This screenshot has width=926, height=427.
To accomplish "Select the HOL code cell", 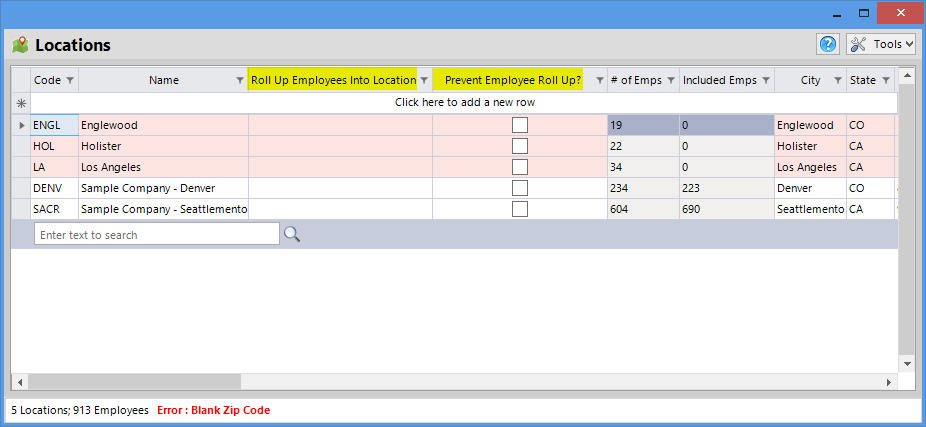I will click(54, 146).
